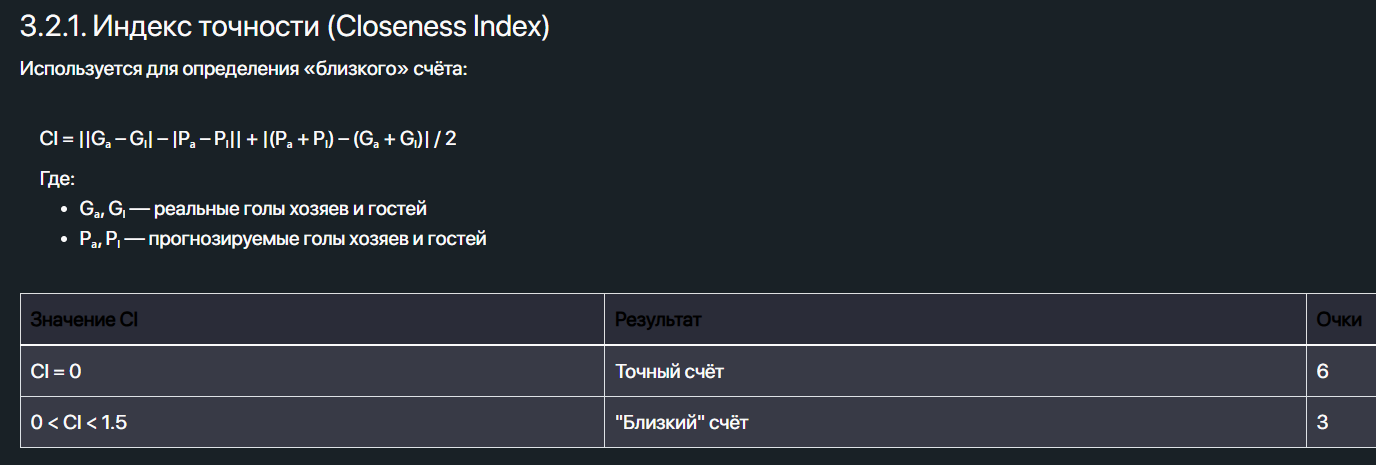Click the points cell showing 3
The height and width of the screenshot is (465, 1376).
point(1323,423)
